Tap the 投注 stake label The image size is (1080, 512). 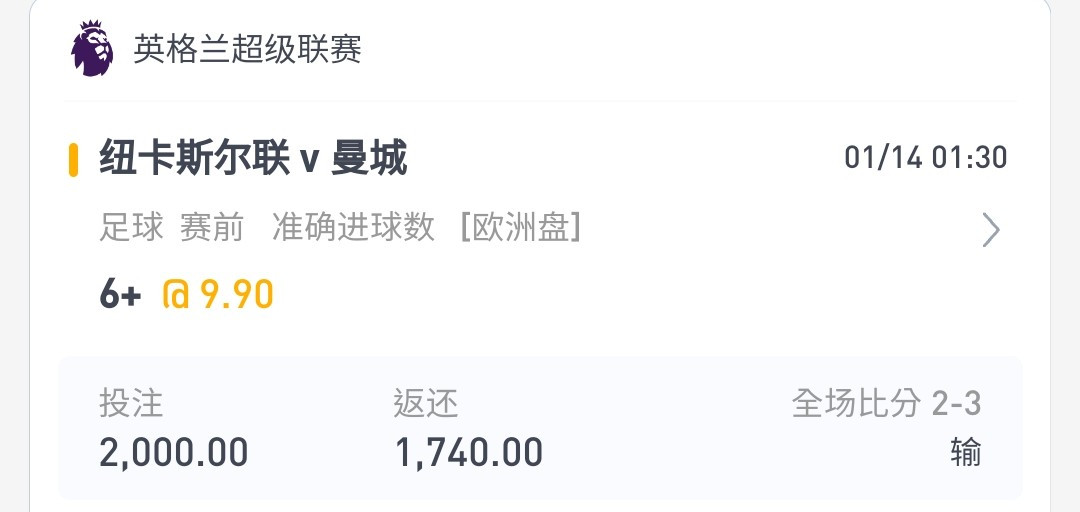(x=131, y=403)
